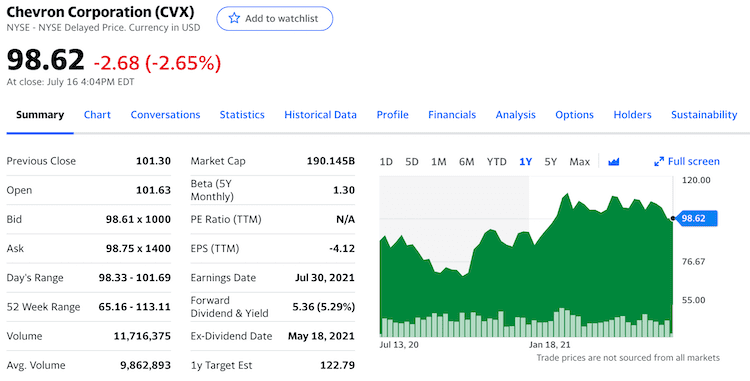
Task: Click the Chevron Corporation (CVX) heading
Action: click(100, 12)
